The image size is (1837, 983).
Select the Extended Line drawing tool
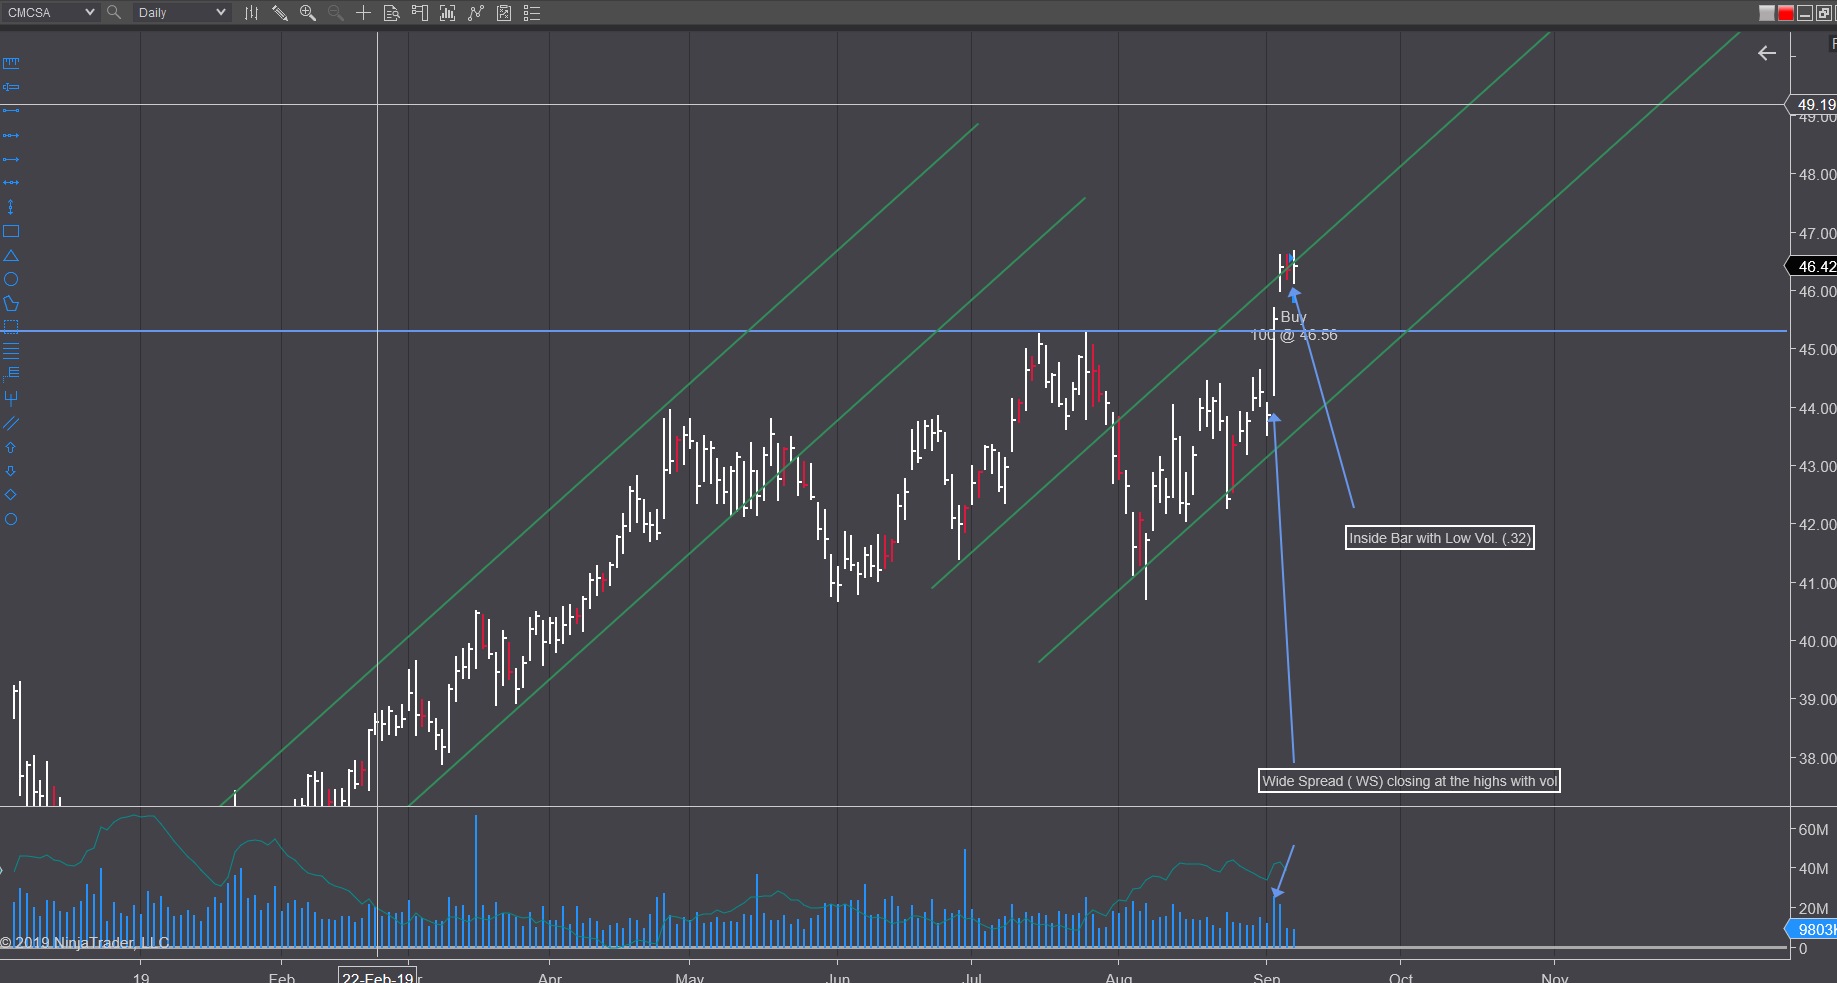point(11,183)
